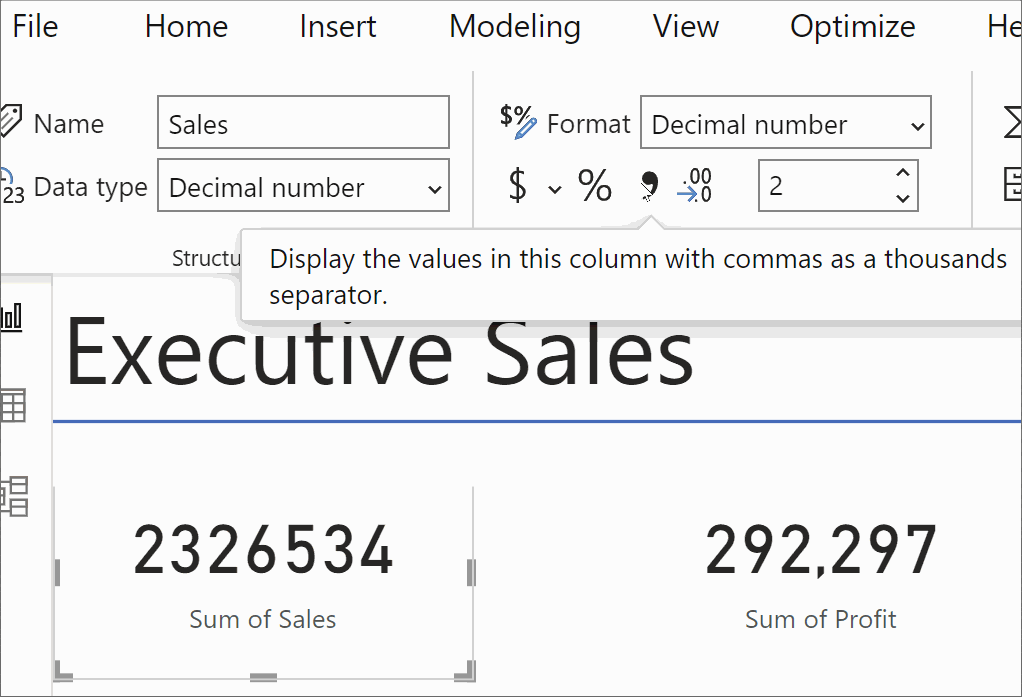Viewport: 1022px width, 697px height.
Task: Switch to Report view in left sidebar
Action: (13, 319)
